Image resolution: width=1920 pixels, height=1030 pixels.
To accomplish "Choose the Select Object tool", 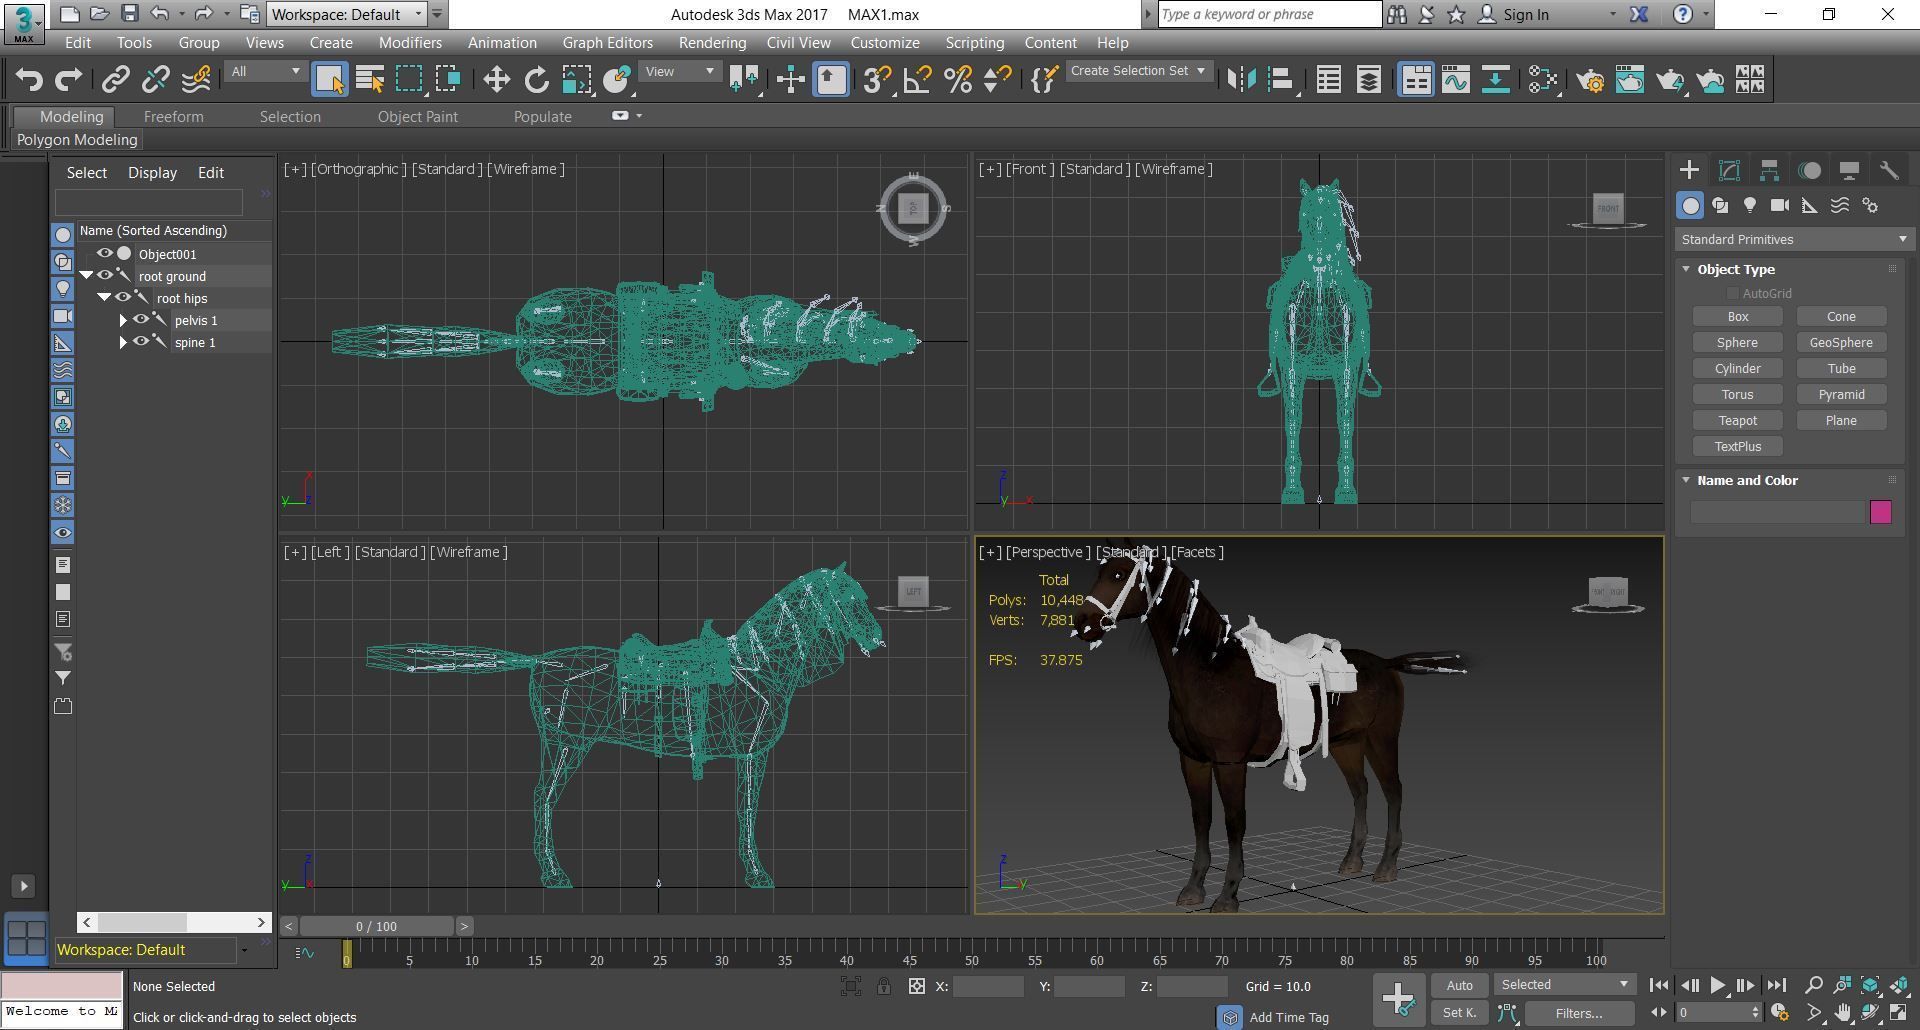I will [330, 80].
